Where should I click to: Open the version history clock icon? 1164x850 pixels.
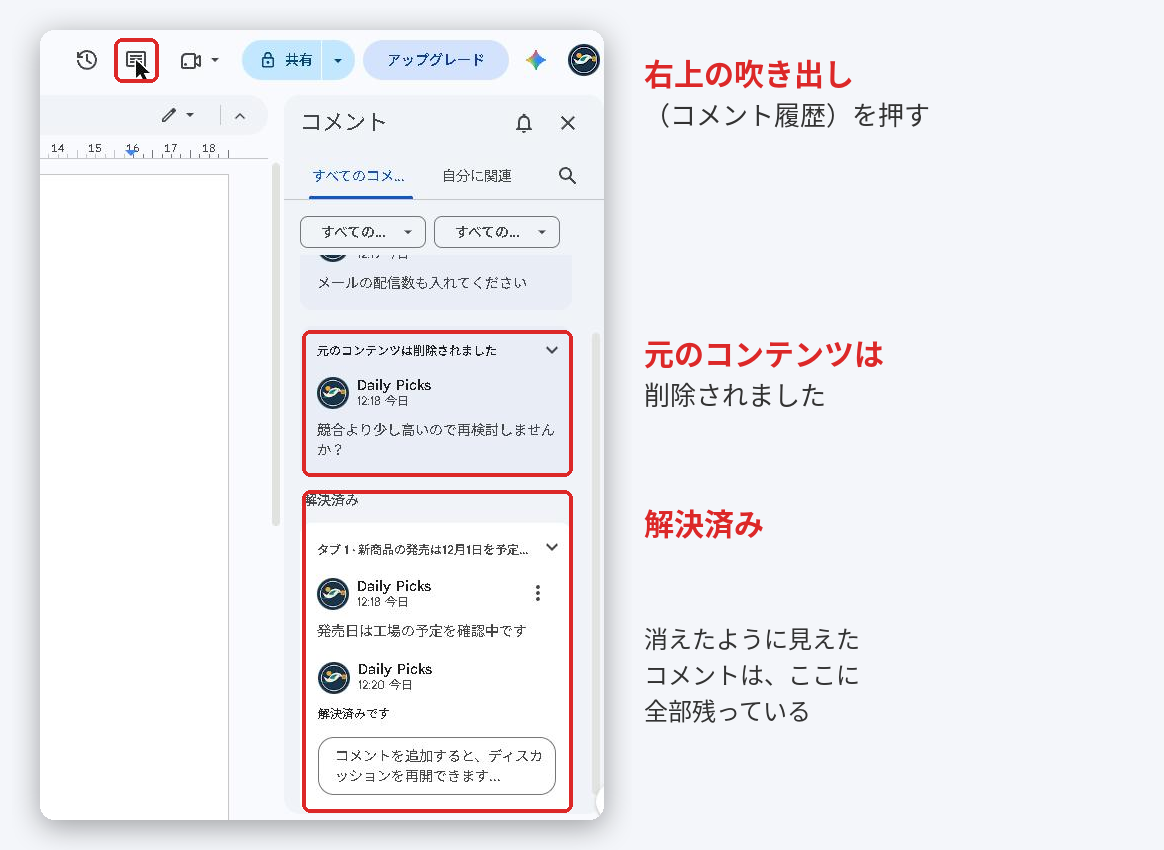pos(87,60)
